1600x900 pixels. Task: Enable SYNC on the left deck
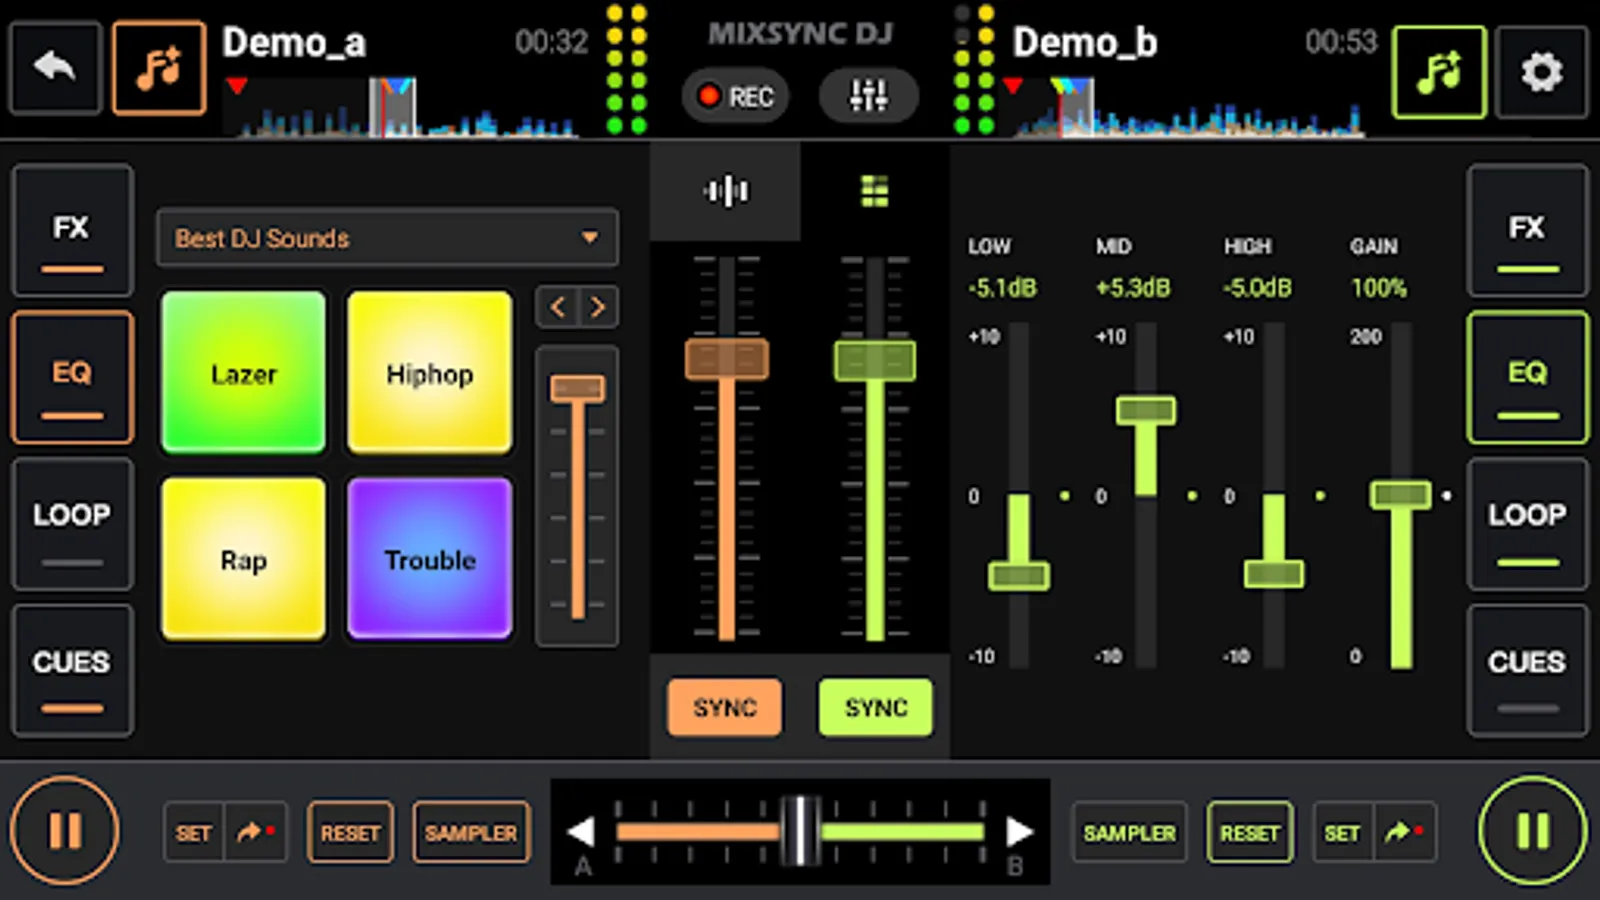point(725,708)
